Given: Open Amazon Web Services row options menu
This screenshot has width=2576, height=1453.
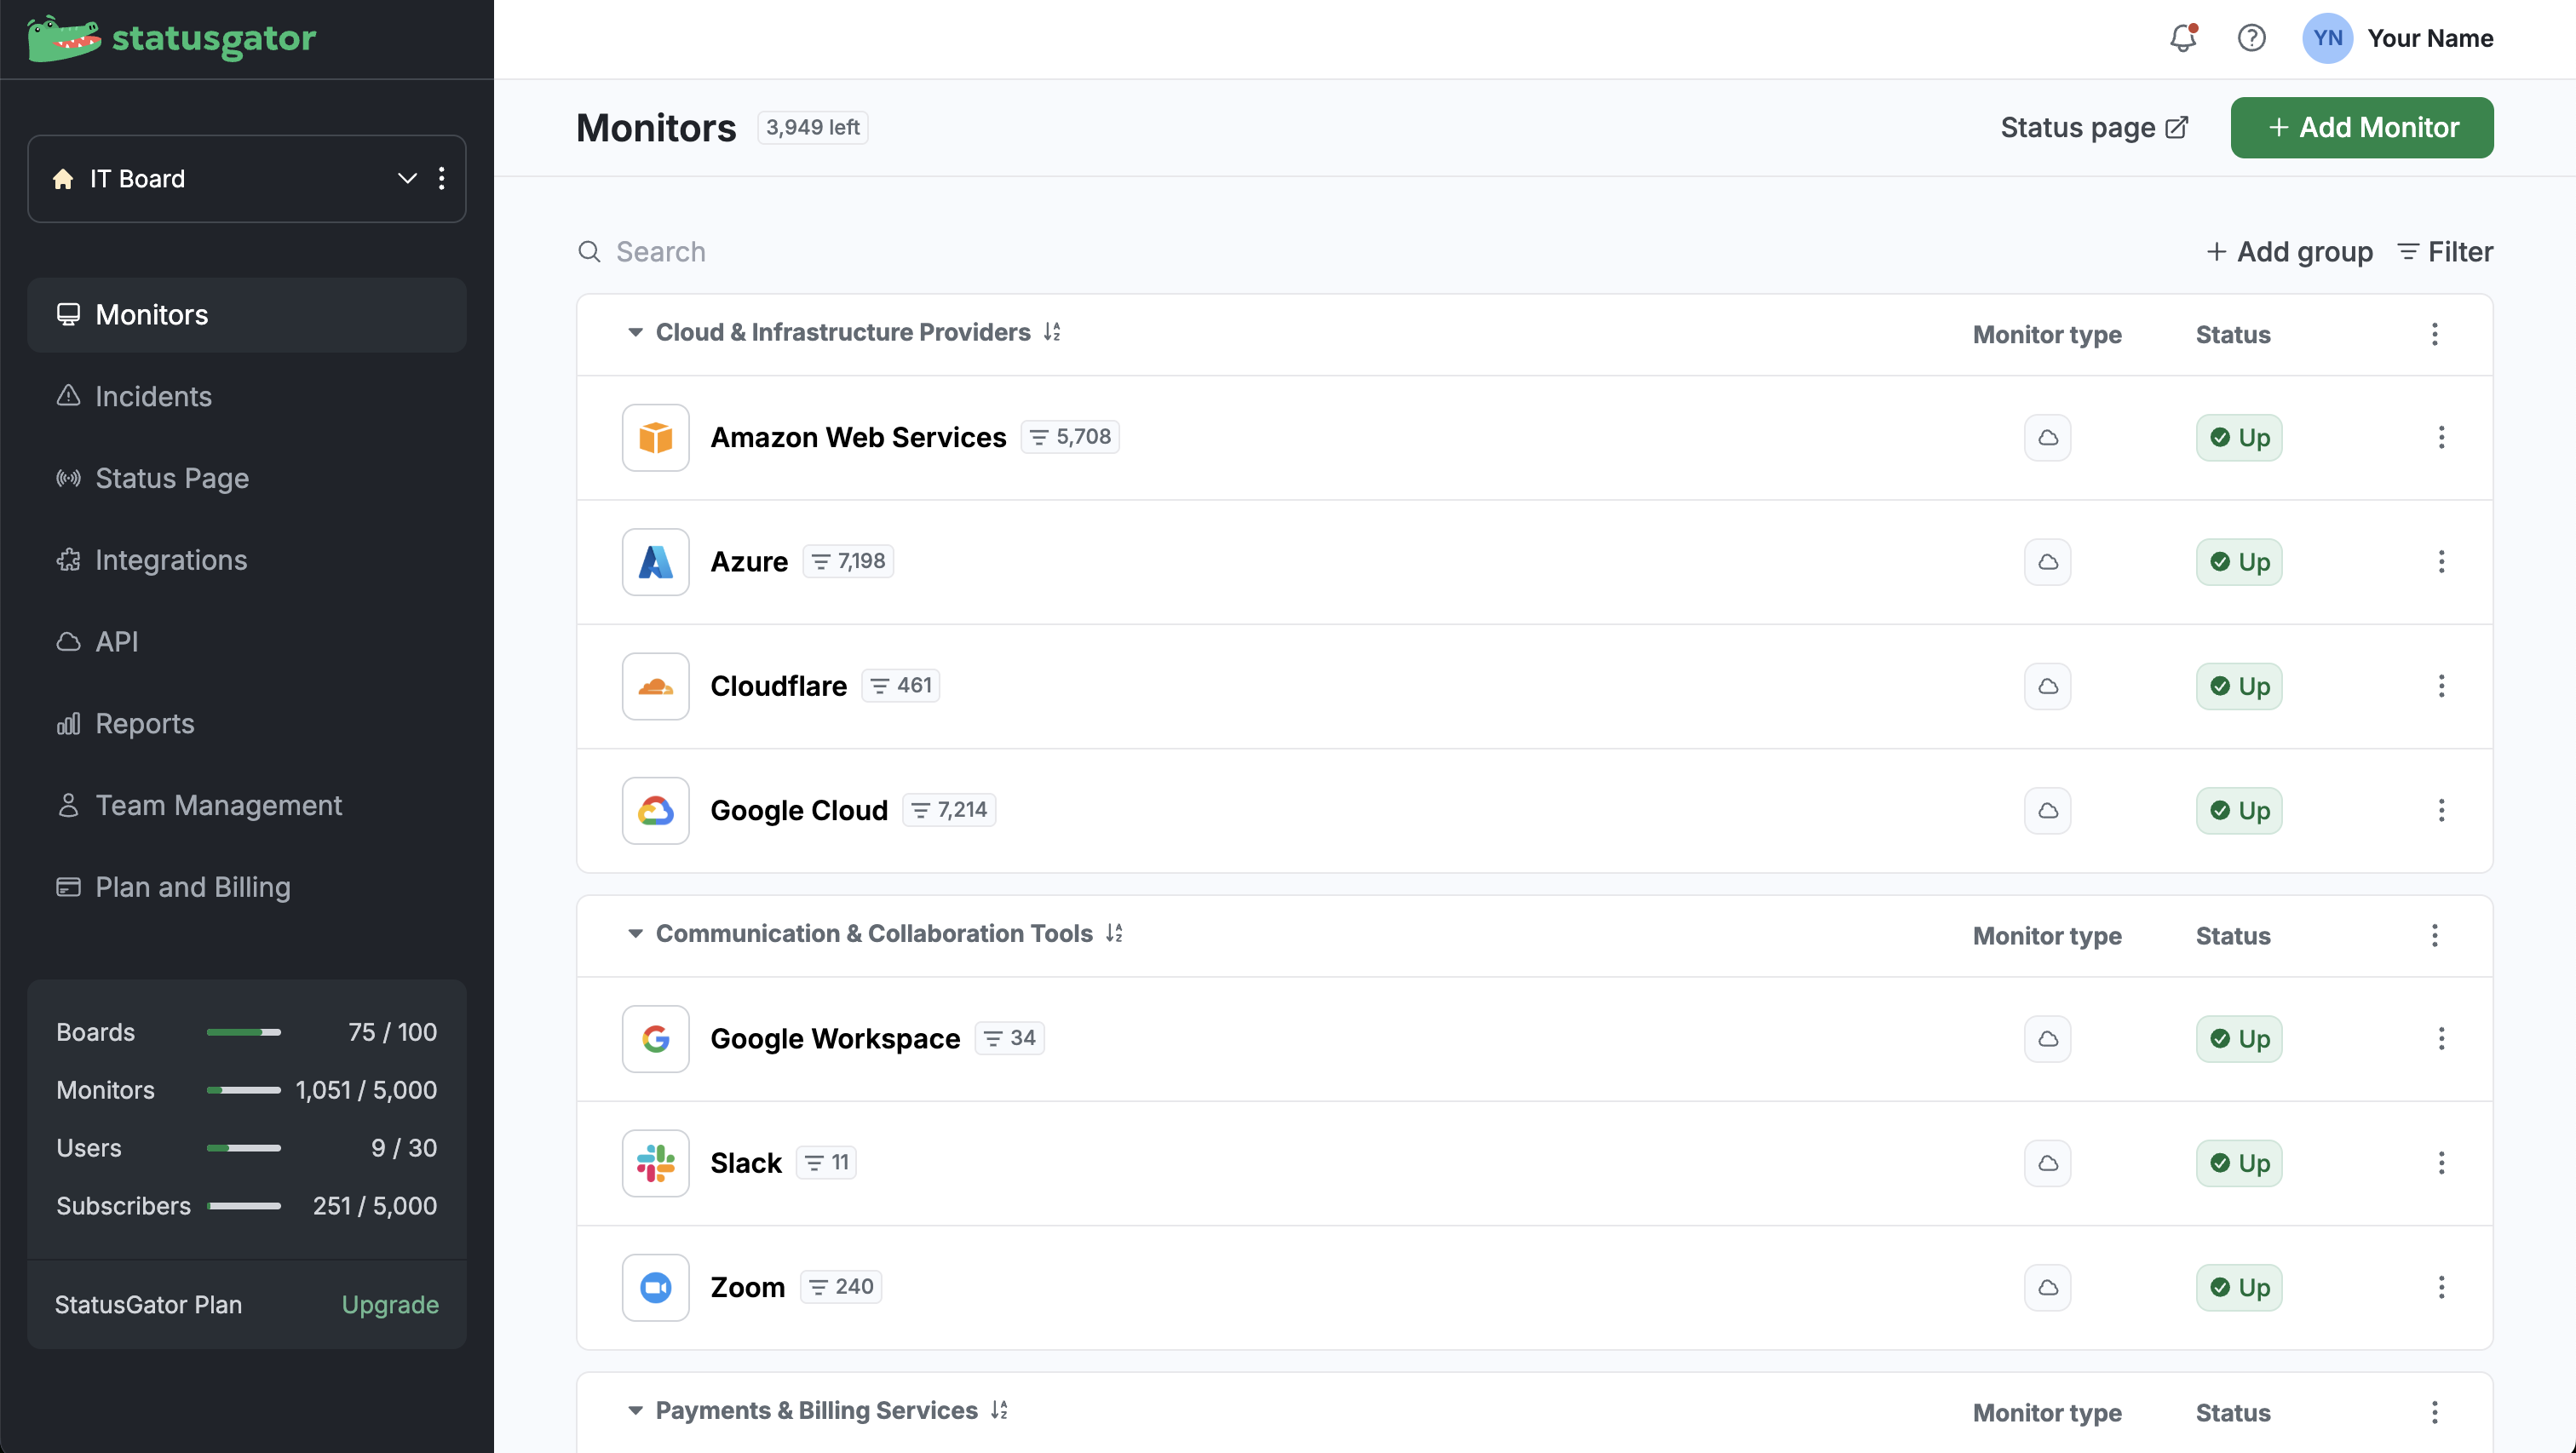Looking at the screenshot, I should click(x=2441, y=437).
